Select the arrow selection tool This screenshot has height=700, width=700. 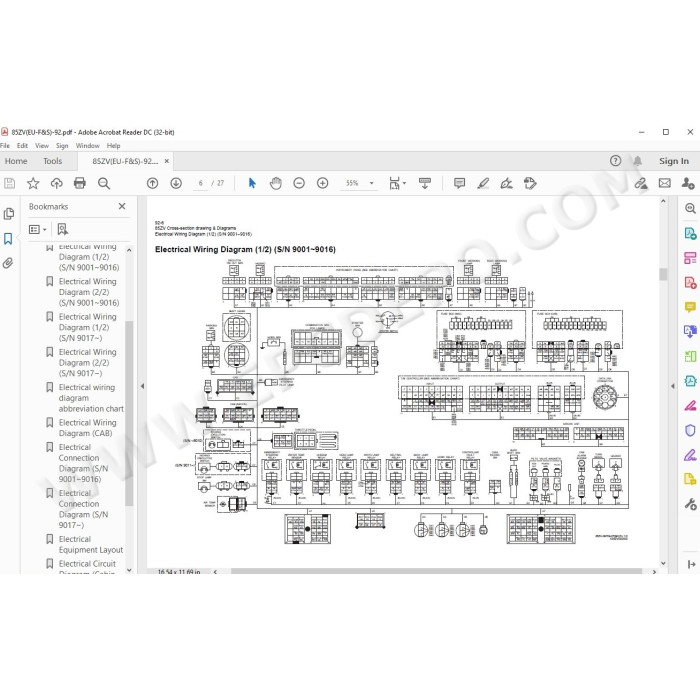[252, 183]
